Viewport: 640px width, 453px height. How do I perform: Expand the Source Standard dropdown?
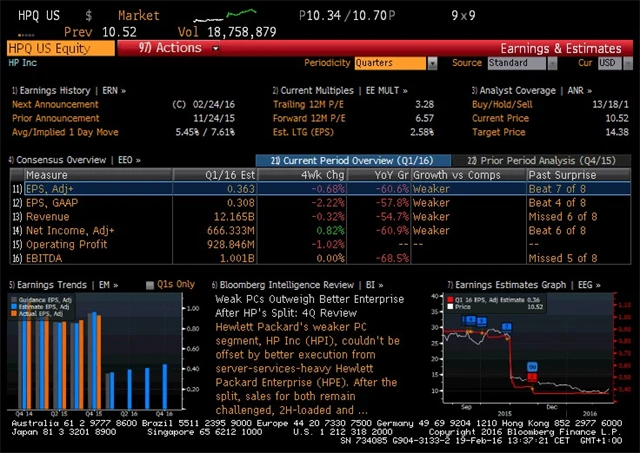pos(520,62)
